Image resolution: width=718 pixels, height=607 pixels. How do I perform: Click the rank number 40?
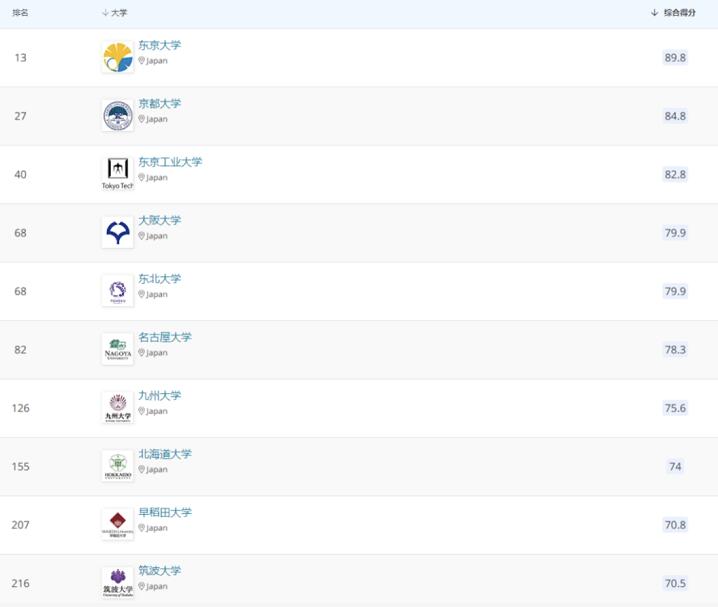coord(21,174)
